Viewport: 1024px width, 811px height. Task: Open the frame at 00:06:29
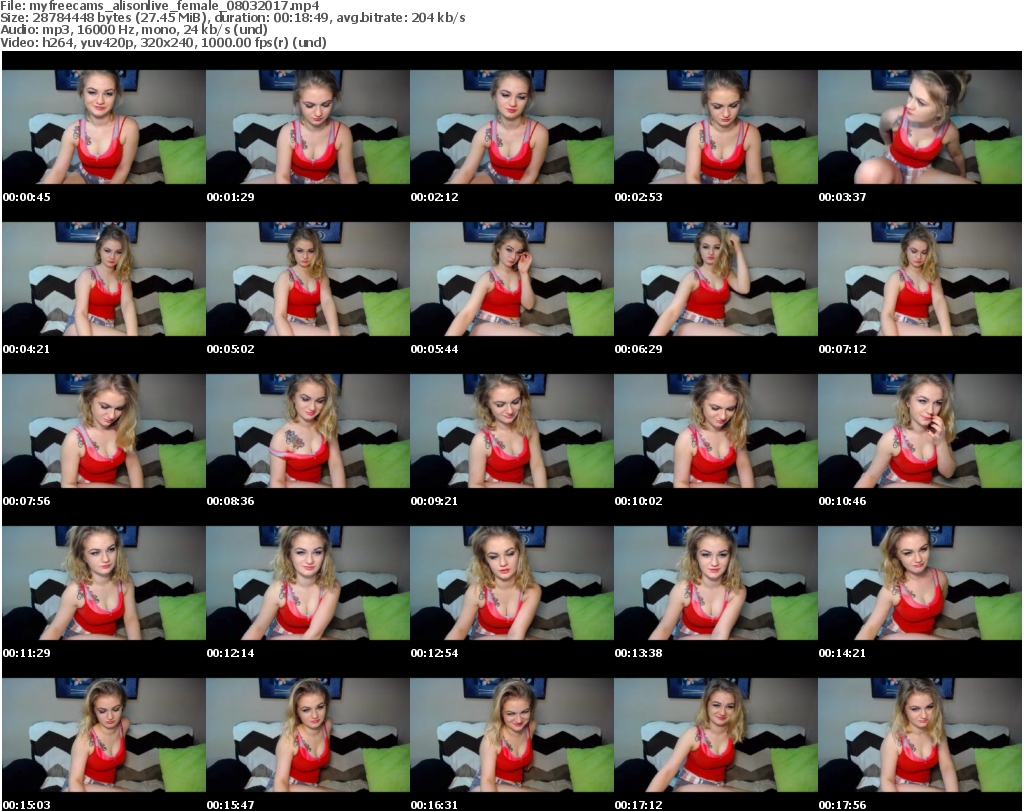[715, 279]
